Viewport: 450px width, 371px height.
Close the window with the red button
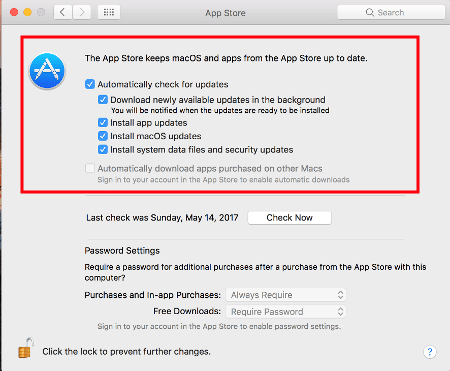click(14, 12)
